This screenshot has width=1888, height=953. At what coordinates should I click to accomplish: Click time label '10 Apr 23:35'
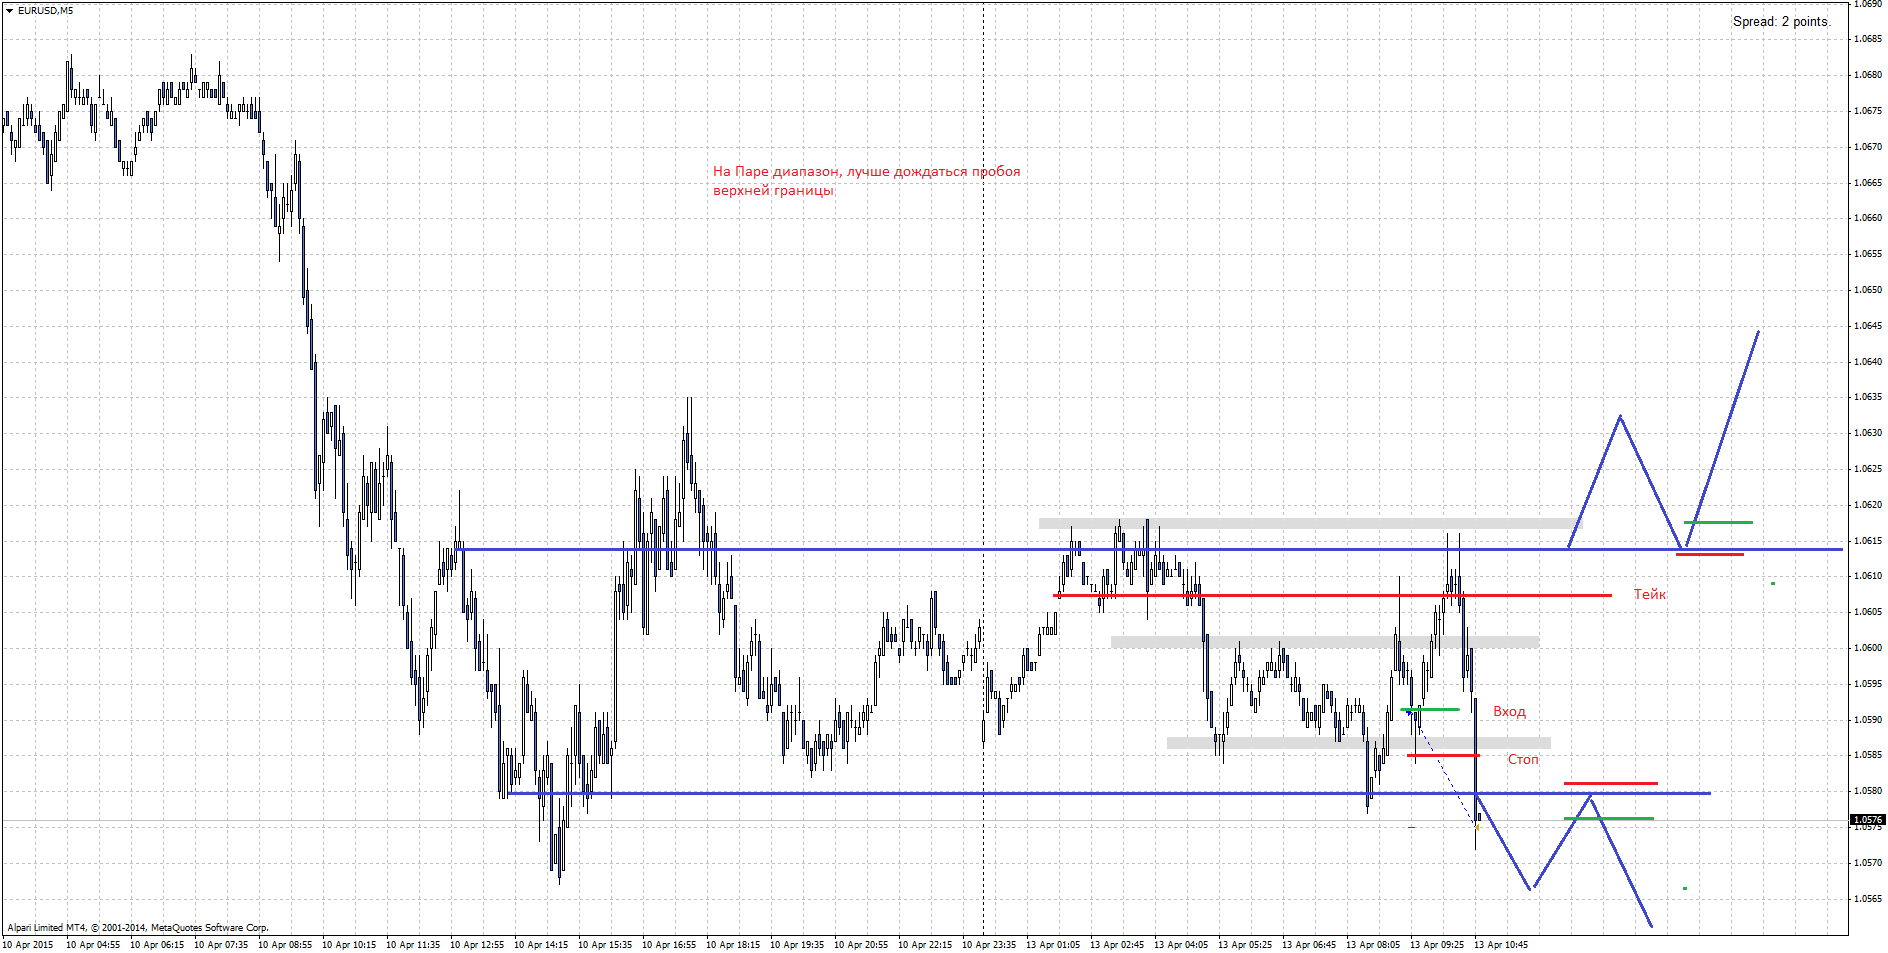click(989, 944)
